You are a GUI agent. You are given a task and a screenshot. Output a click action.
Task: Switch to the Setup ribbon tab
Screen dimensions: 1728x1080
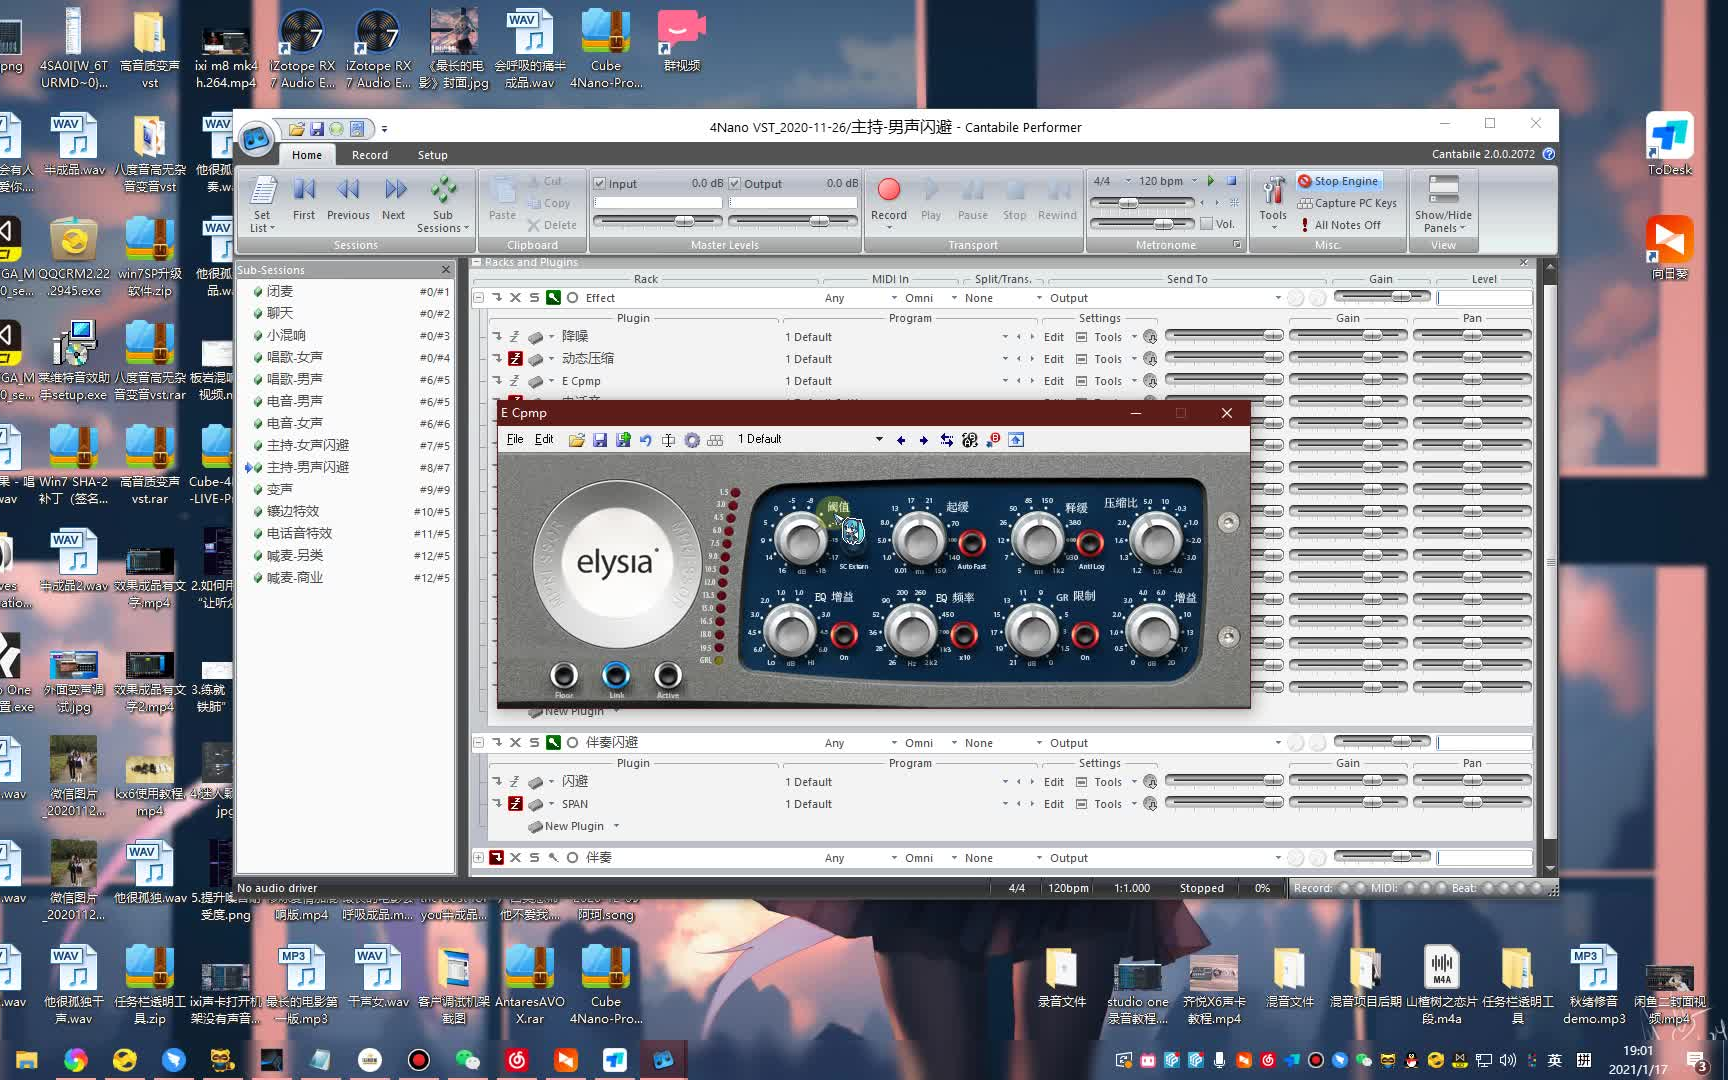[x=433, y=155]
